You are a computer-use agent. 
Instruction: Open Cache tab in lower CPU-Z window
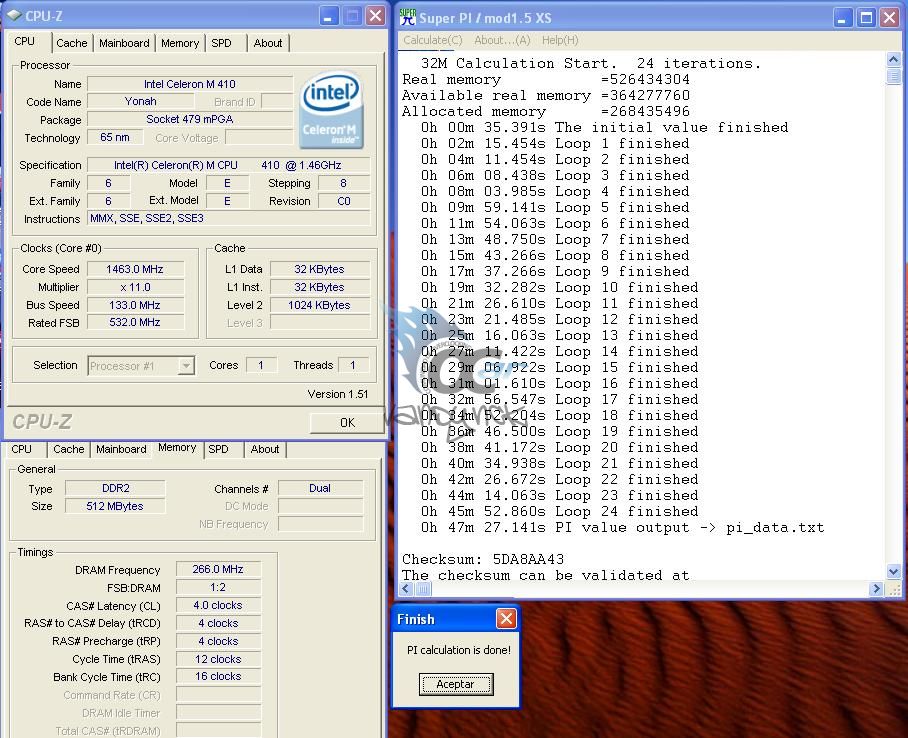[69, 449]
